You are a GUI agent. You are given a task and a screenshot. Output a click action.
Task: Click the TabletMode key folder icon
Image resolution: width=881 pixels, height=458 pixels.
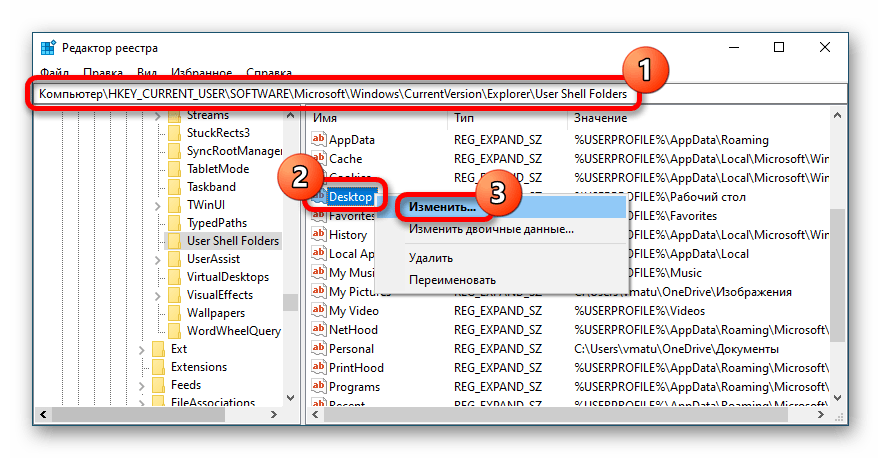click(174, 169)
